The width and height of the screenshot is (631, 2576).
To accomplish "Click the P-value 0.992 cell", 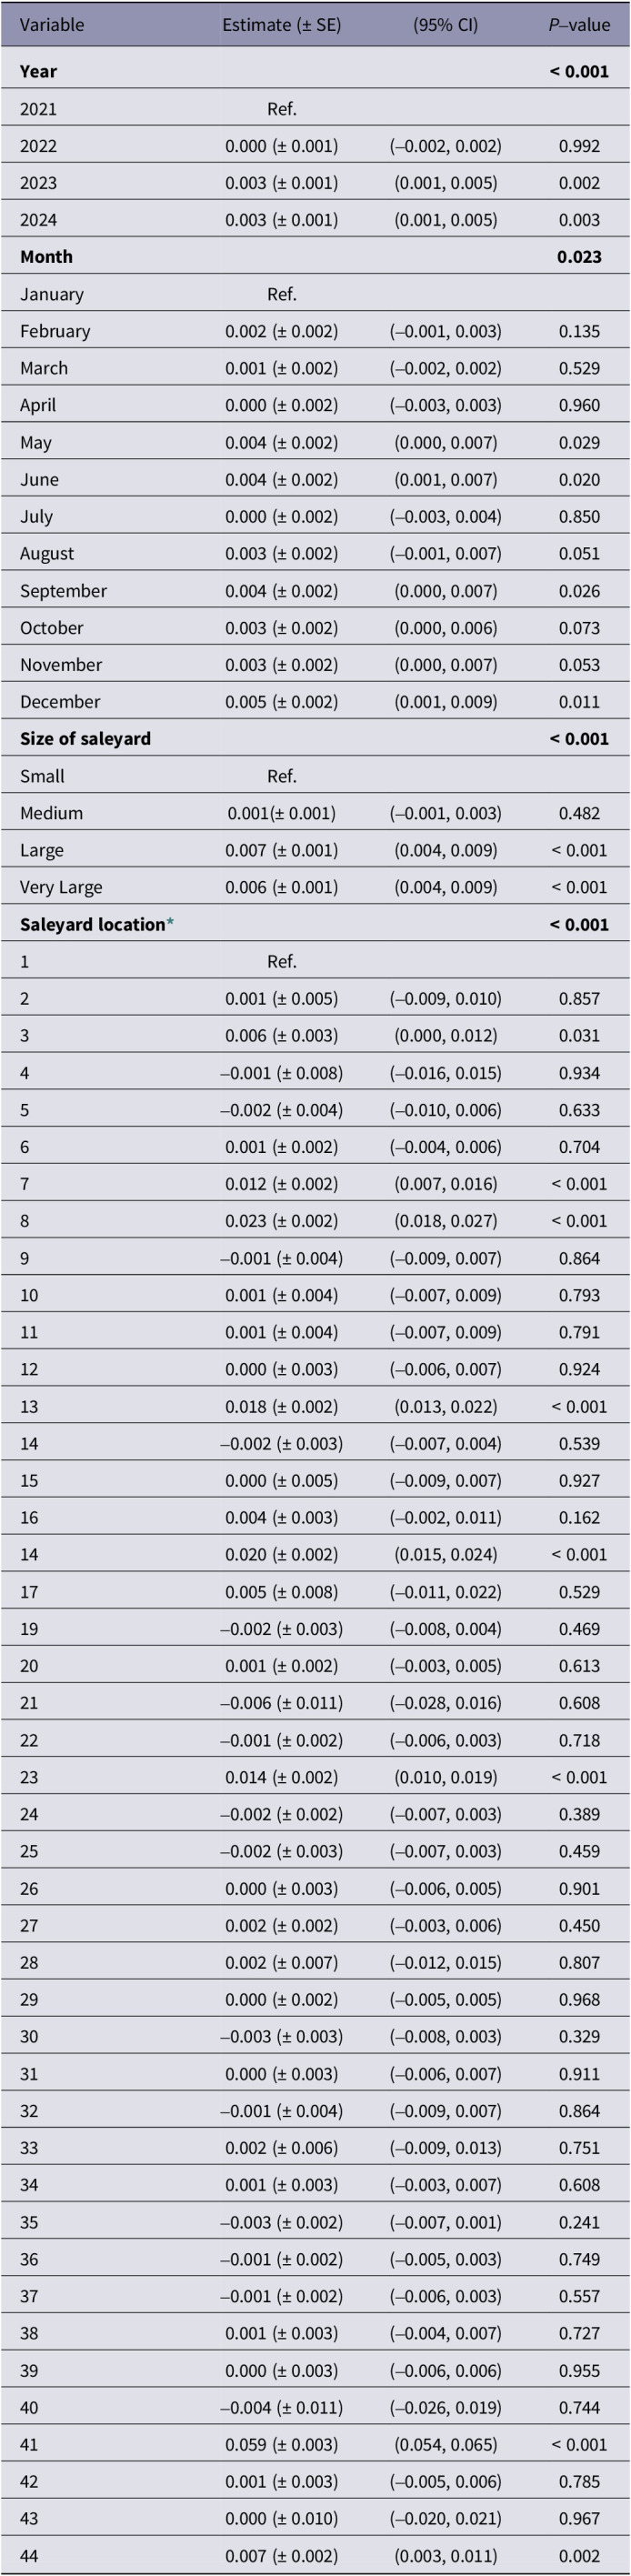I will (580, 146).
